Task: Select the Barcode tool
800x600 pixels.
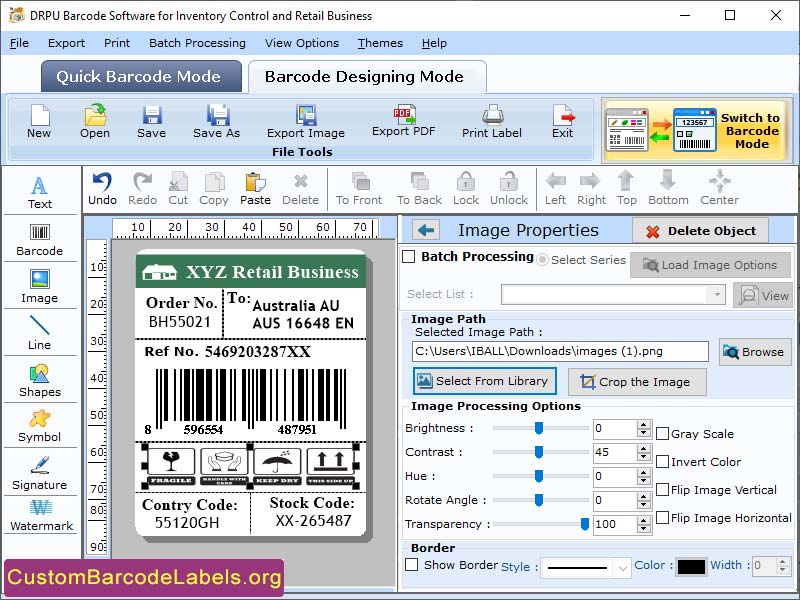Action: point(40,239)
